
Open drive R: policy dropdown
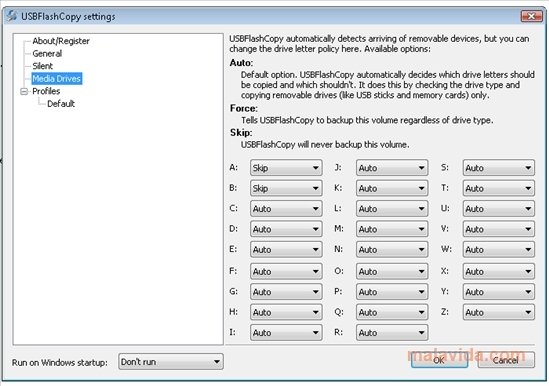click(392, 332)
